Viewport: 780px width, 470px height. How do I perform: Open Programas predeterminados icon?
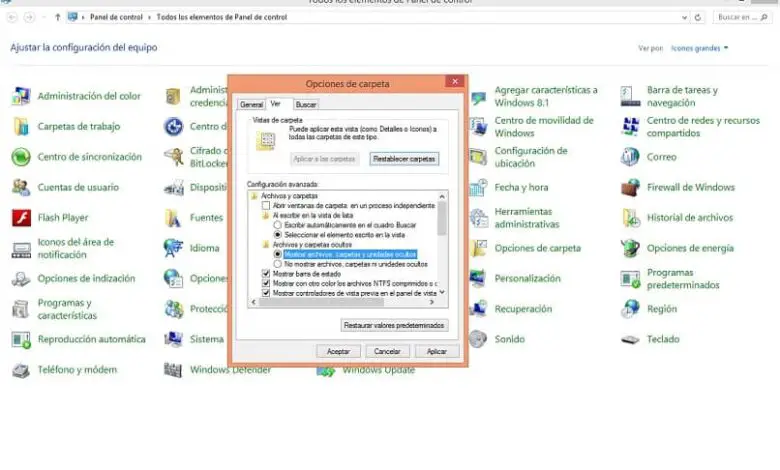tap(630, 279)
